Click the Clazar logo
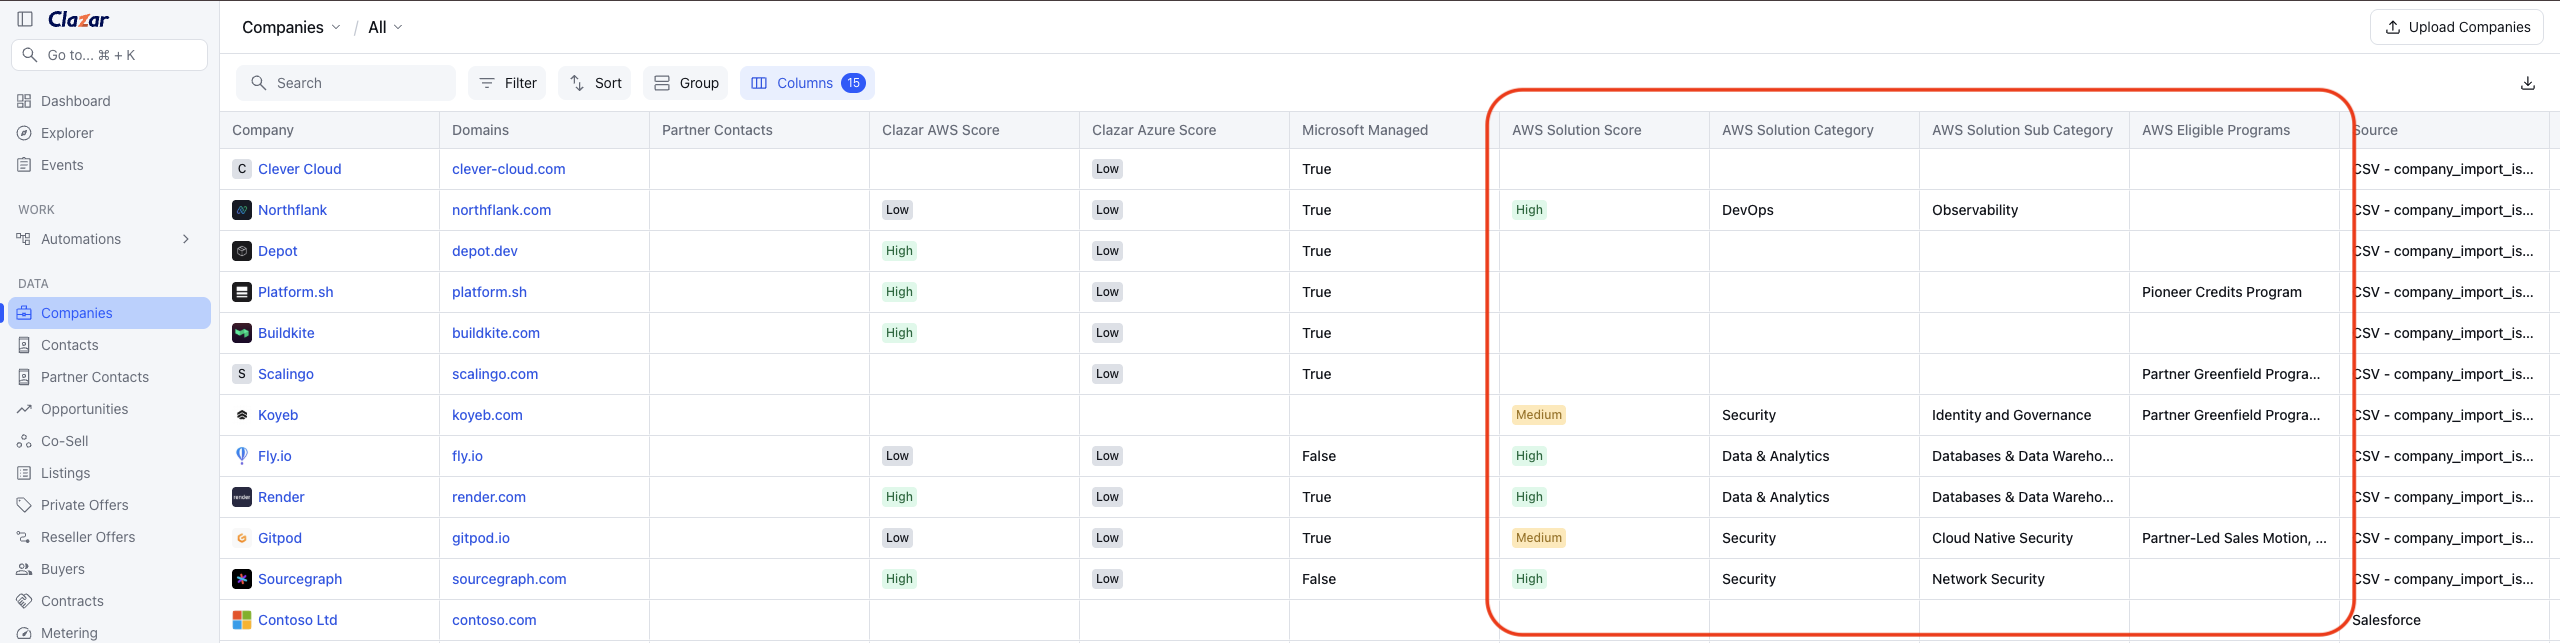2560x643 pixels. pos(78,19)
